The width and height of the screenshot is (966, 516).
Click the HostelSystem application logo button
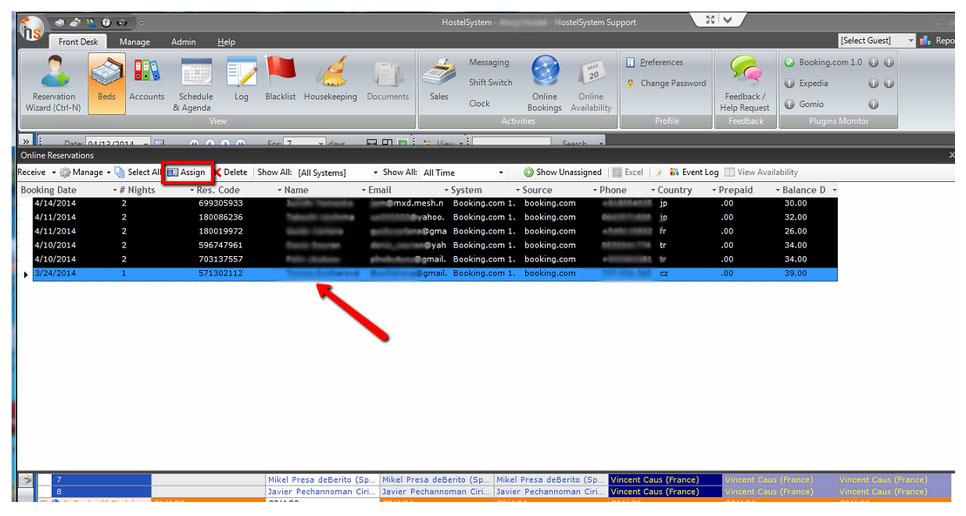tap(31, 29)
